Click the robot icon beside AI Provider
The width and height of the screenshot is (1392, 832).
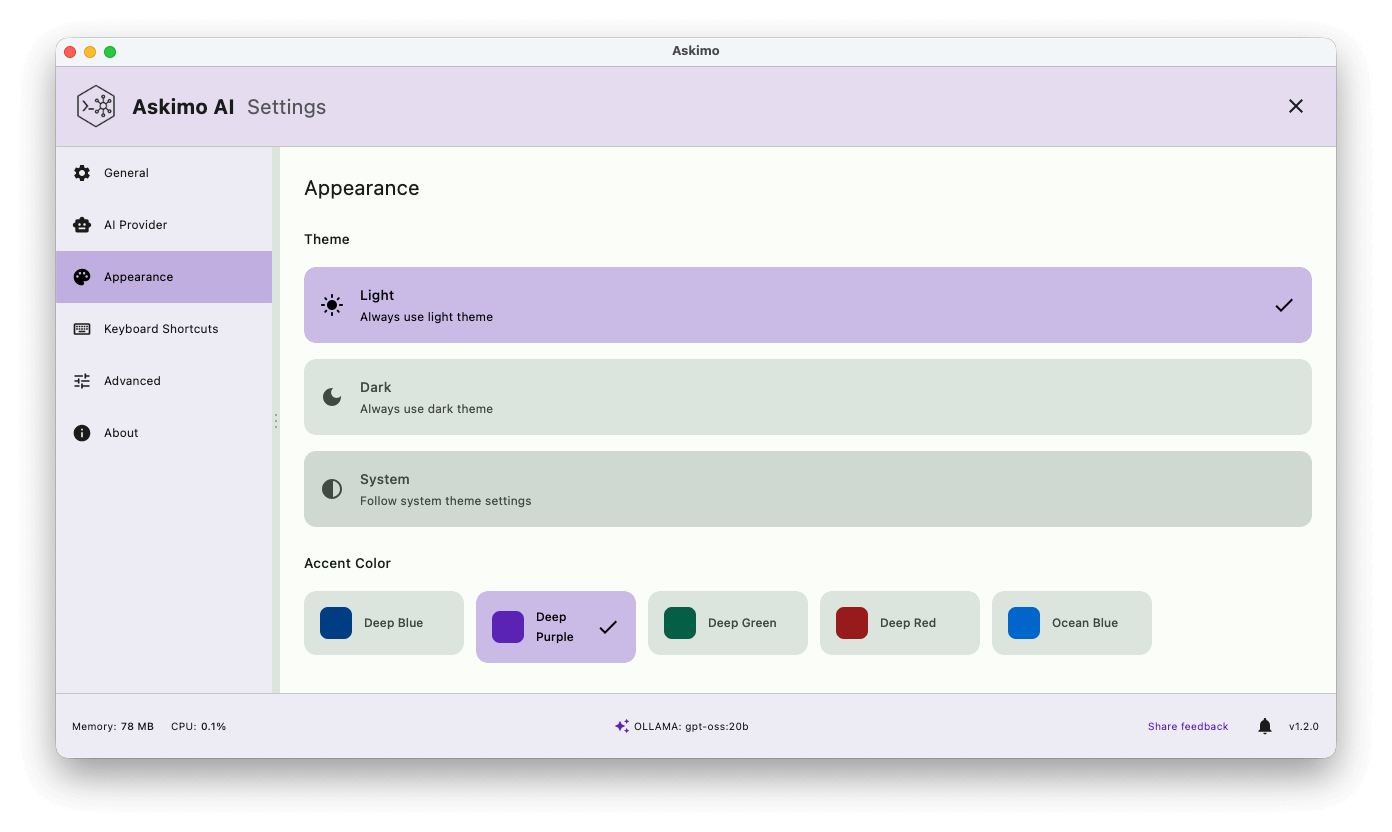tap(81, 224)
